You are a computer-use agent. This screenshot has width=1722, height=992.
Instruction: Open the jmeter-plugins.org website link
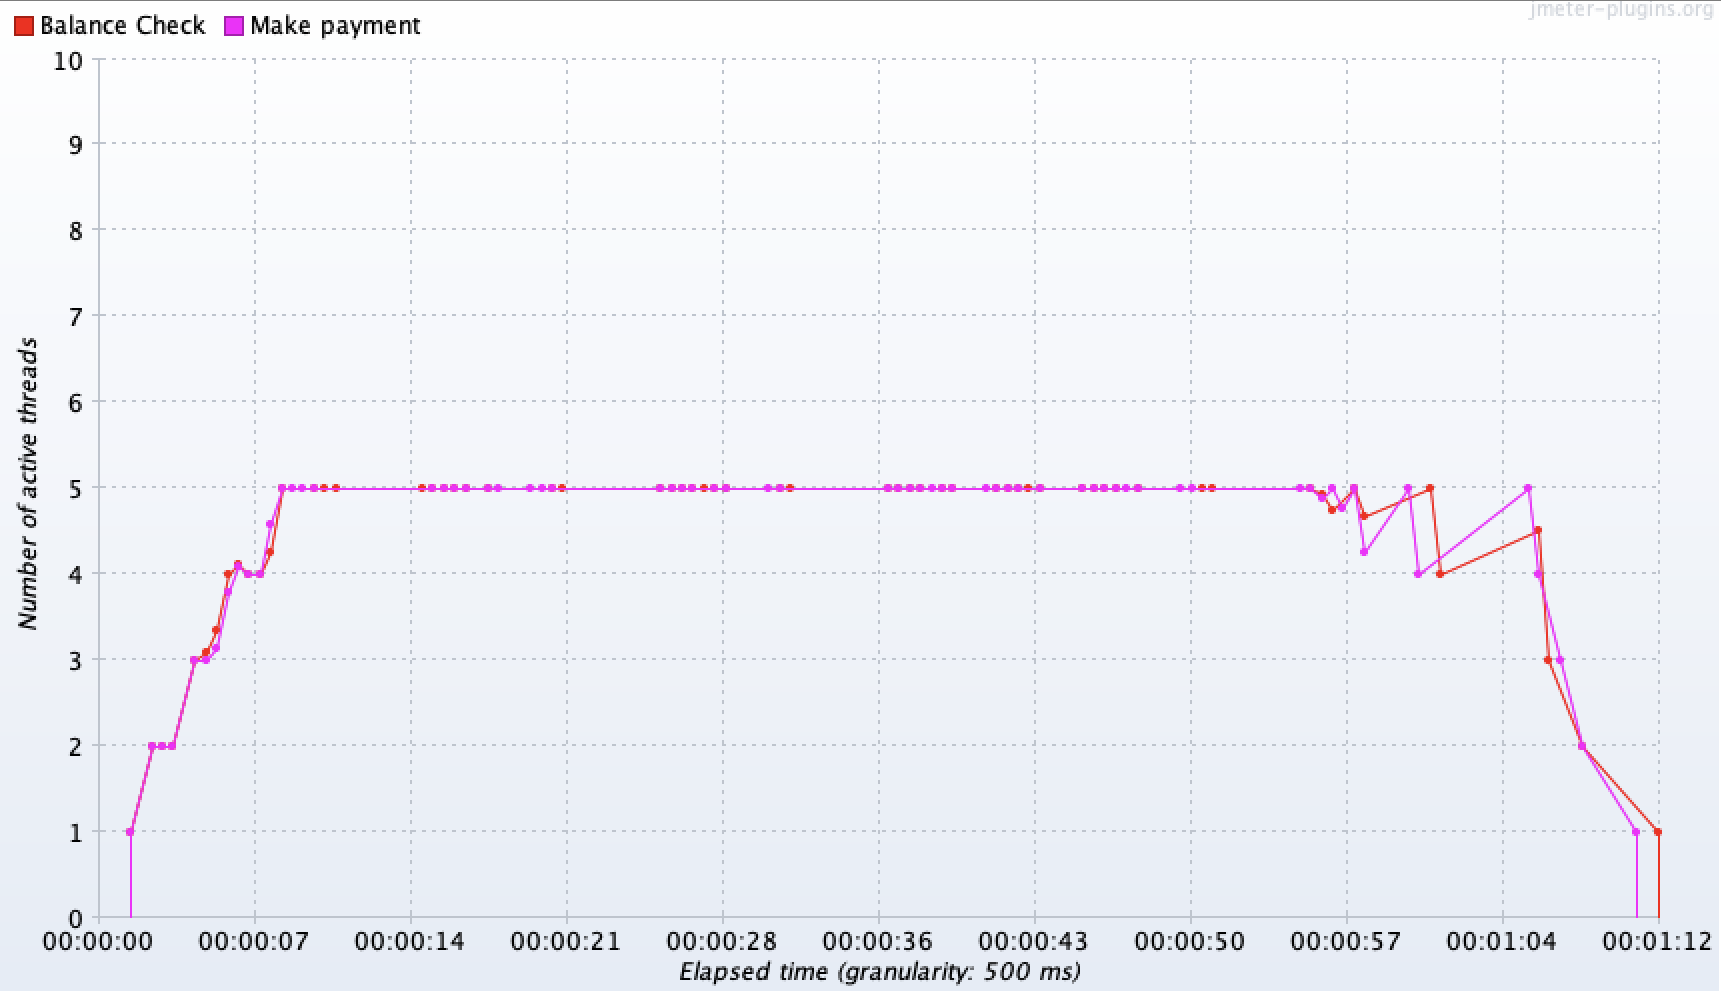tap(1619, 10)
